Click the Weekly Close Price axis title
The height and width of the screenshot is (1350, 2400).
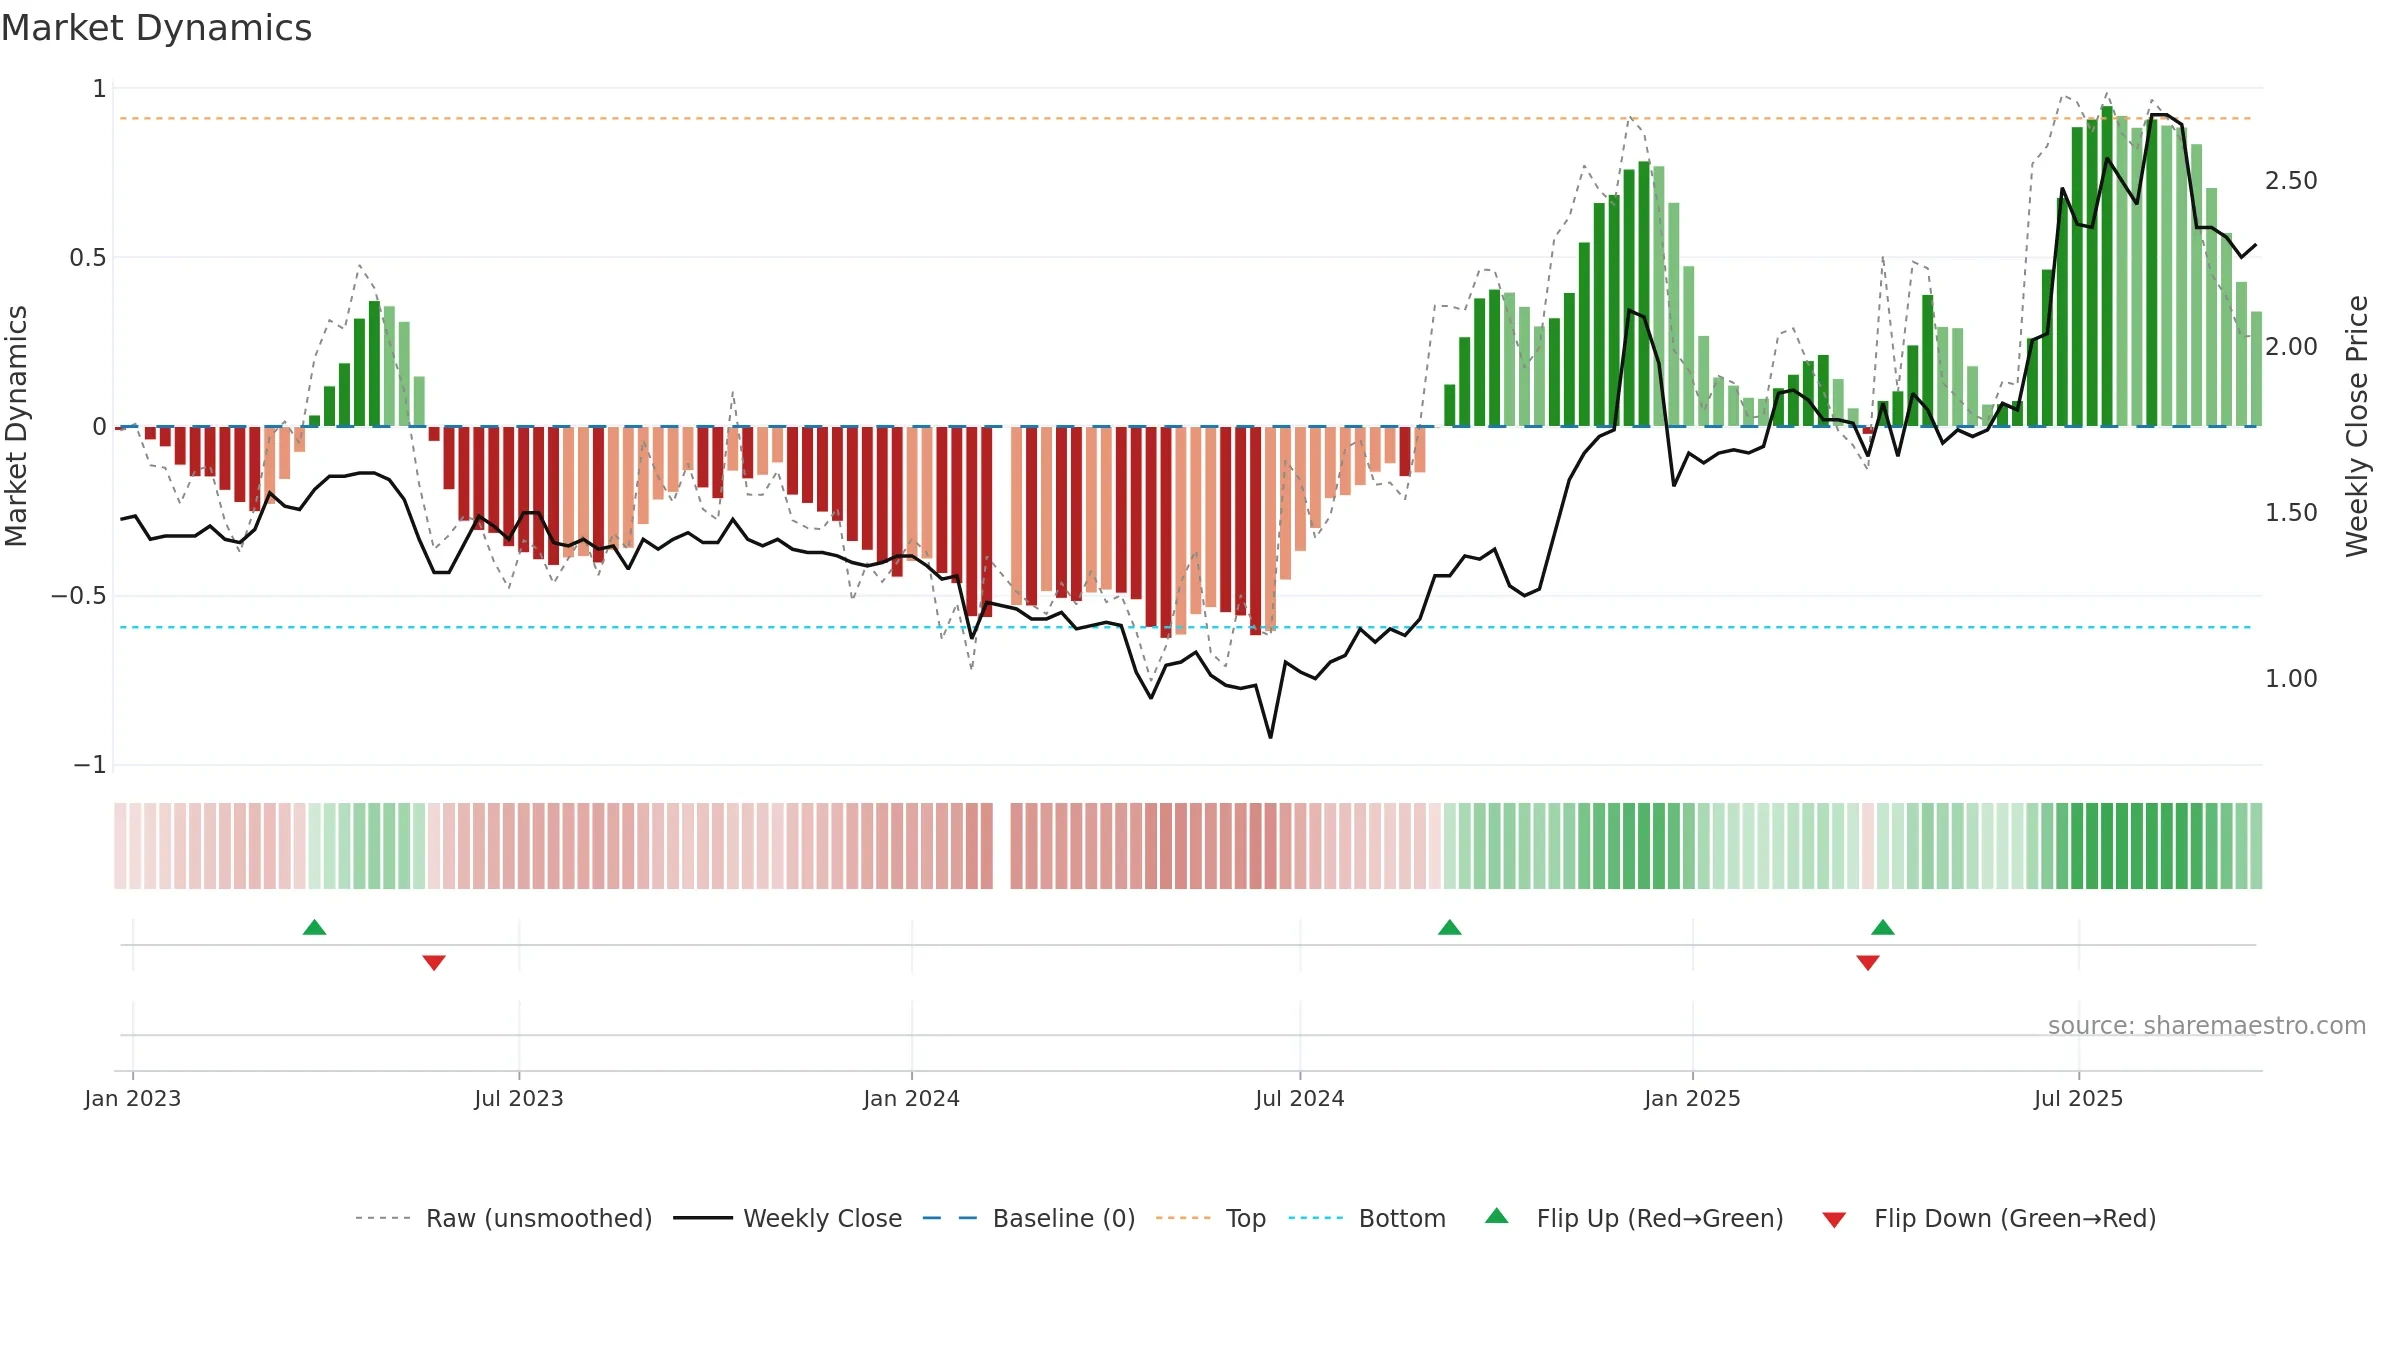coord(2358,426)
